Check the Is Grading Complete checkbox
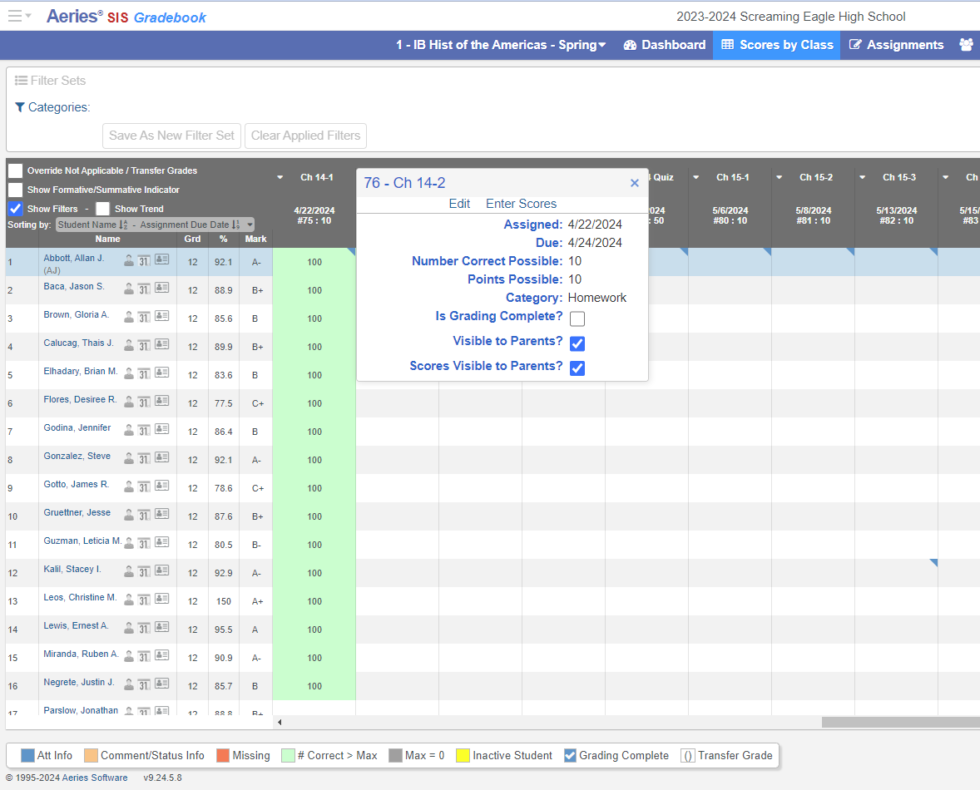 coord(577,319)
